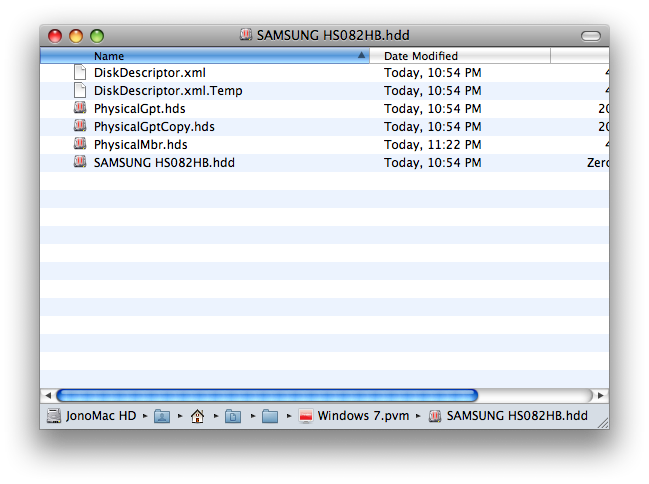Image resolution: width=649 pixels, height=484 pixels.
Task: Click JonoMac HD label in path bar
Action: pyautogui.click(x=101, y=416)
